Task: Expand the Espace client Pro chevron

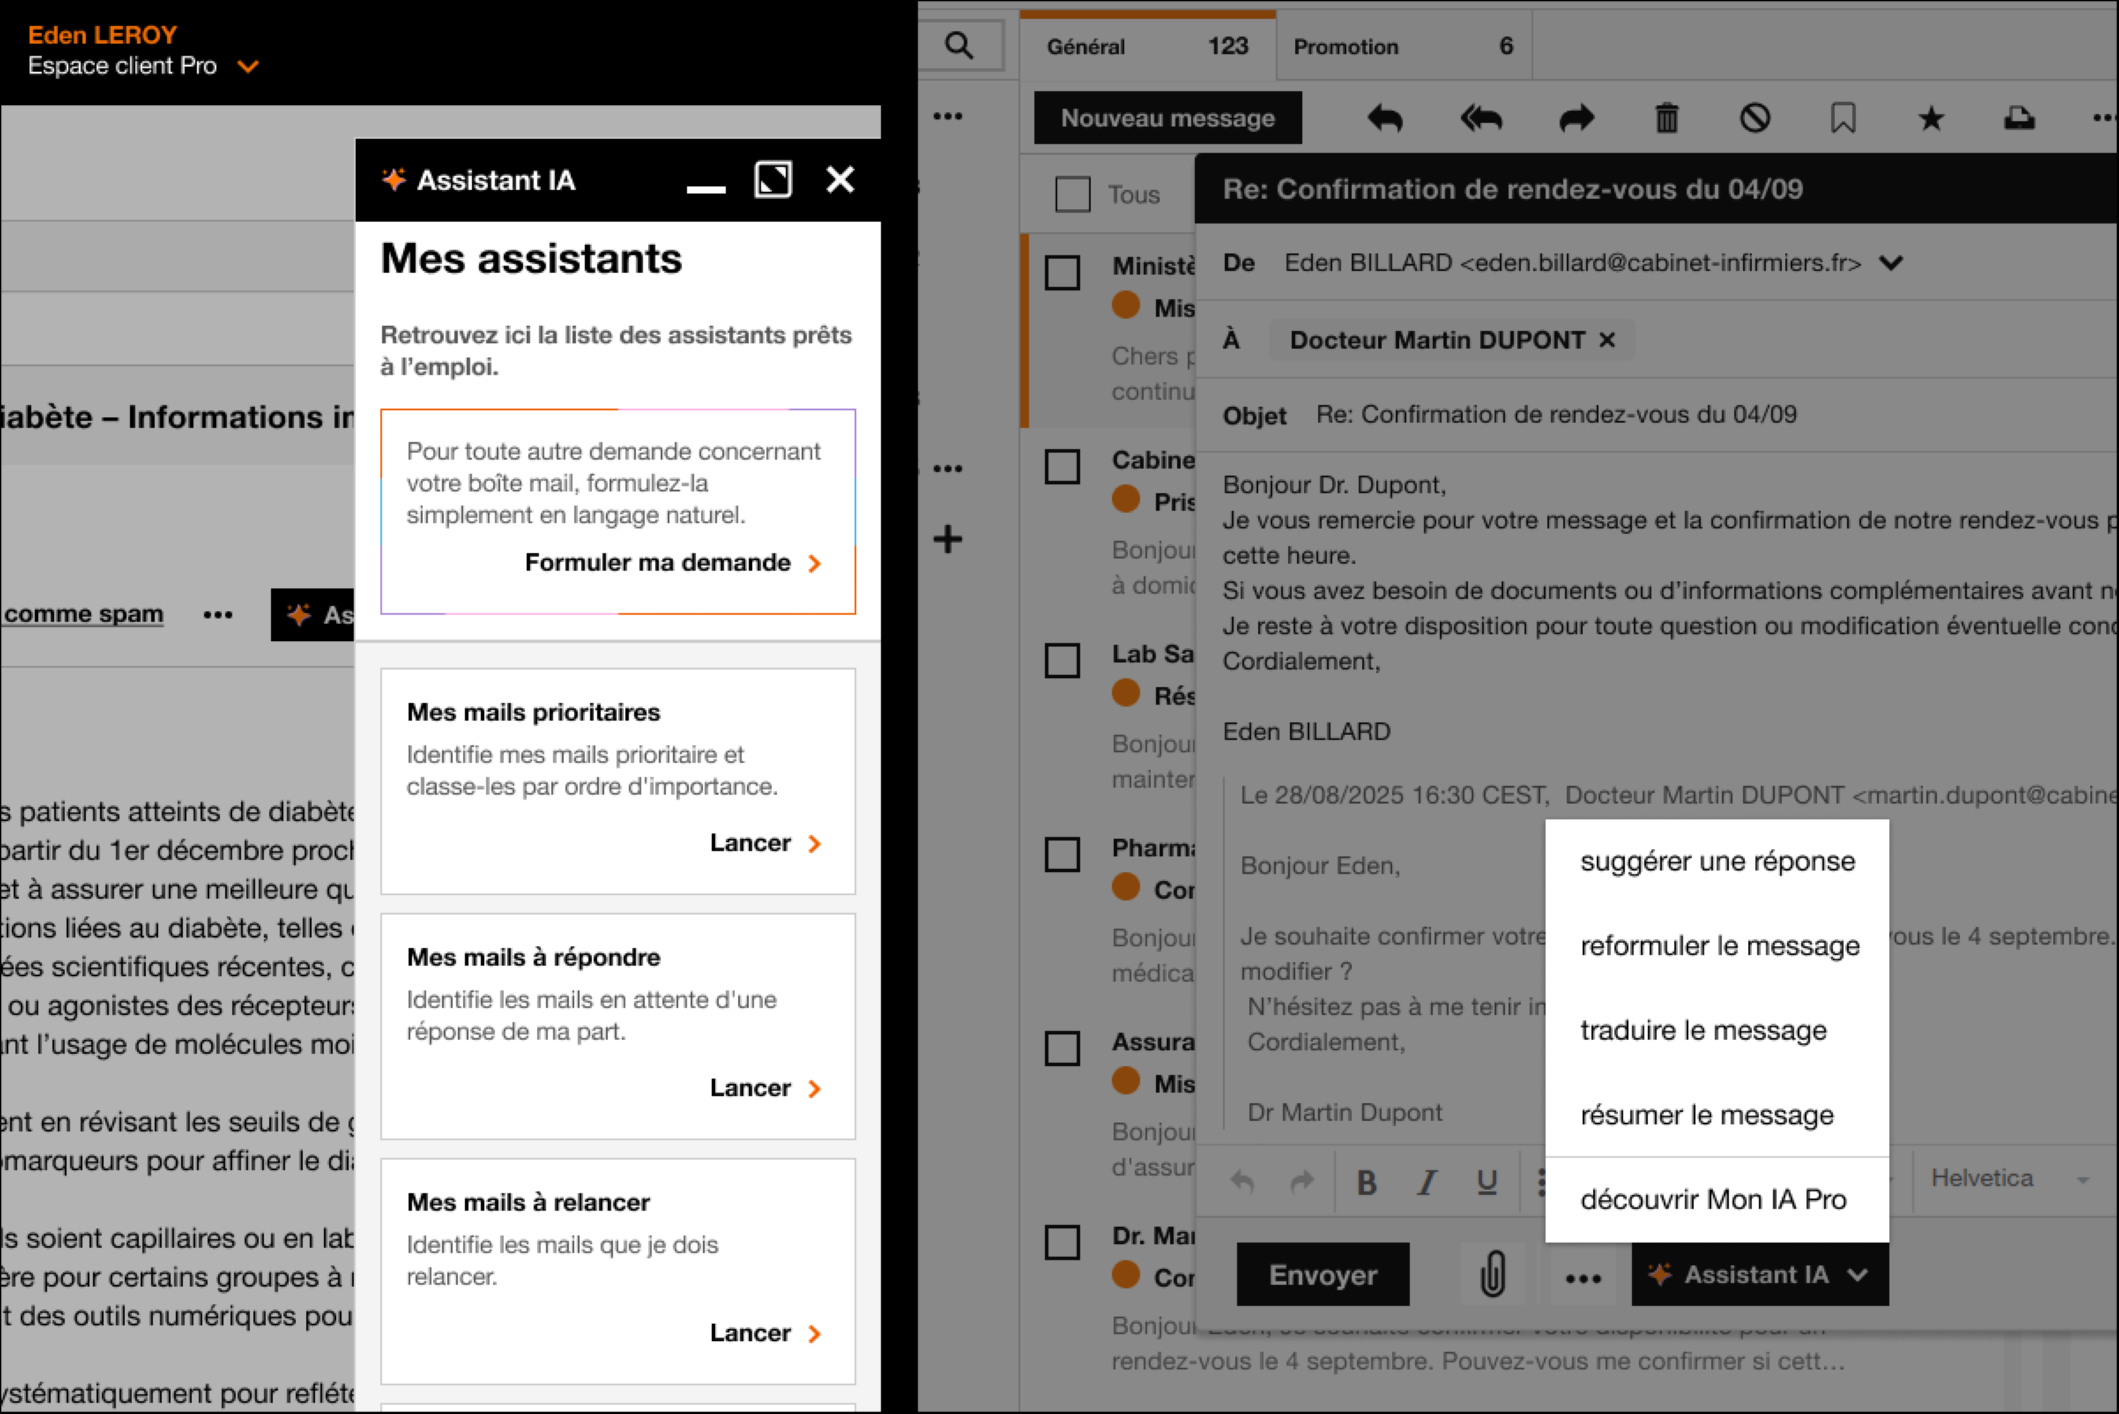Action: (x=248, y=67)
